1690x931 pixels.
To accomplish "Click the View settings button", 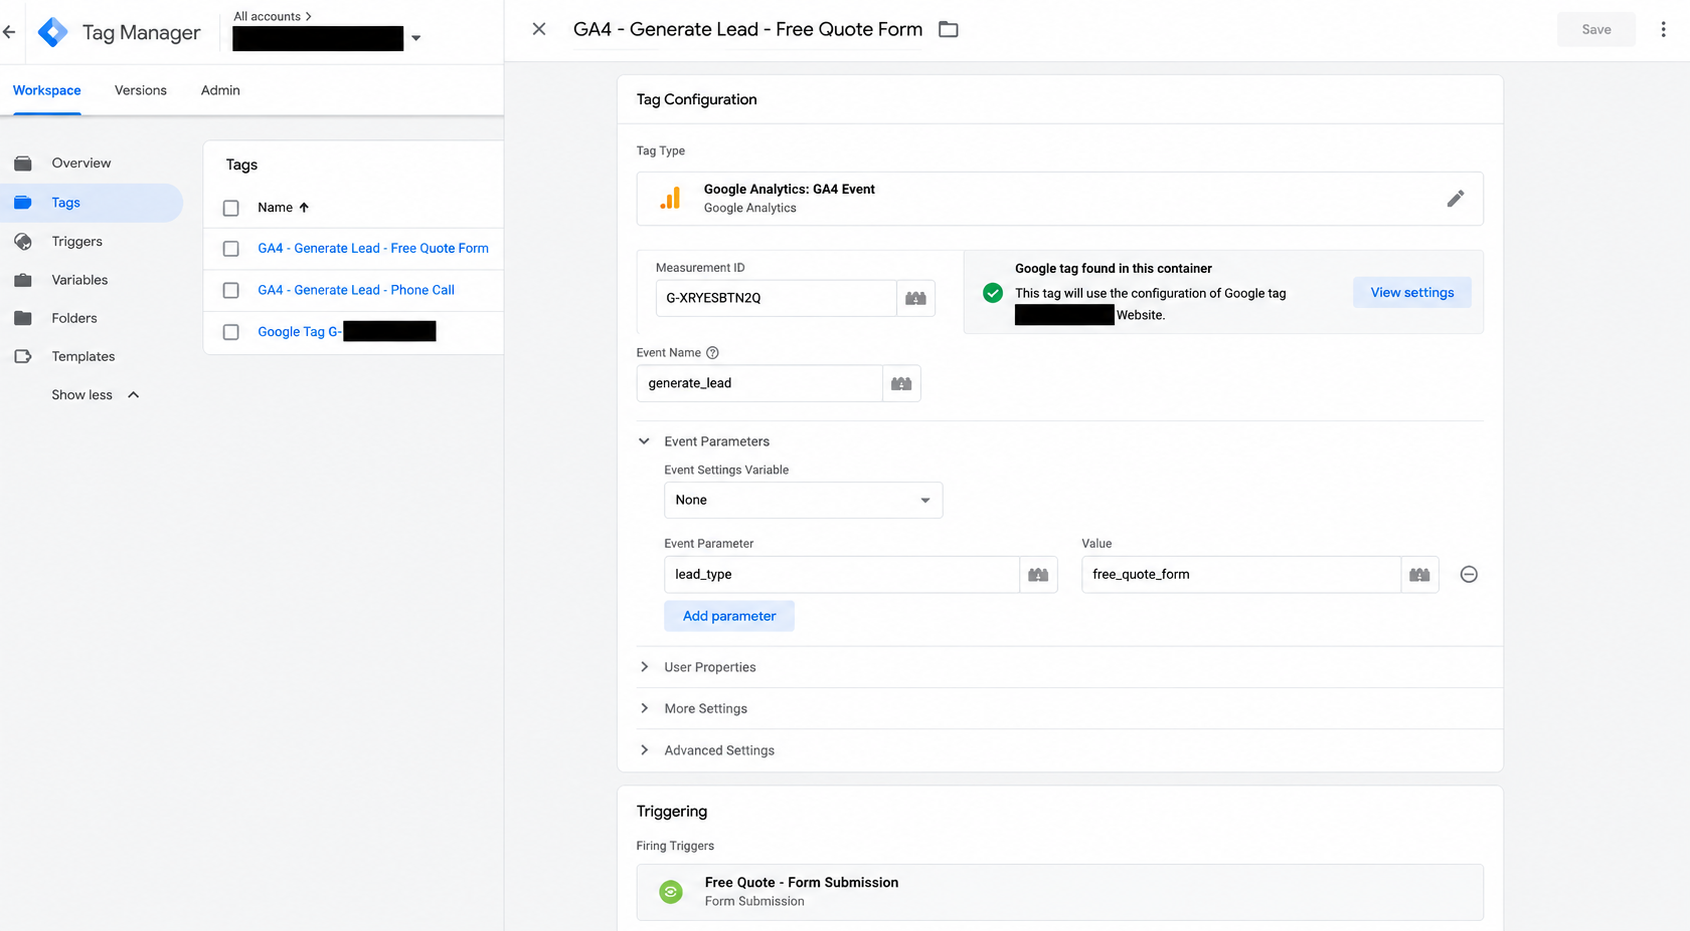I will click(x=1412, y=292).
